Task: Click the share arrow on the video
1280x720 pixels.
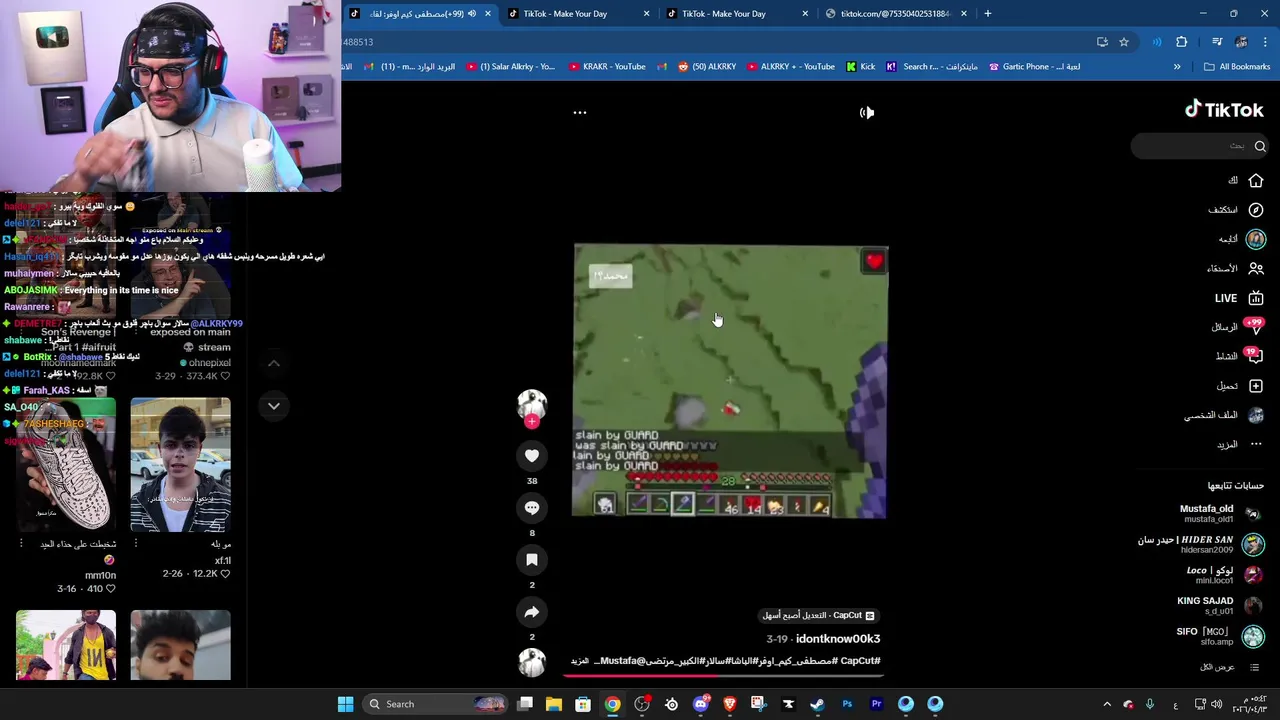Action: 532,612
